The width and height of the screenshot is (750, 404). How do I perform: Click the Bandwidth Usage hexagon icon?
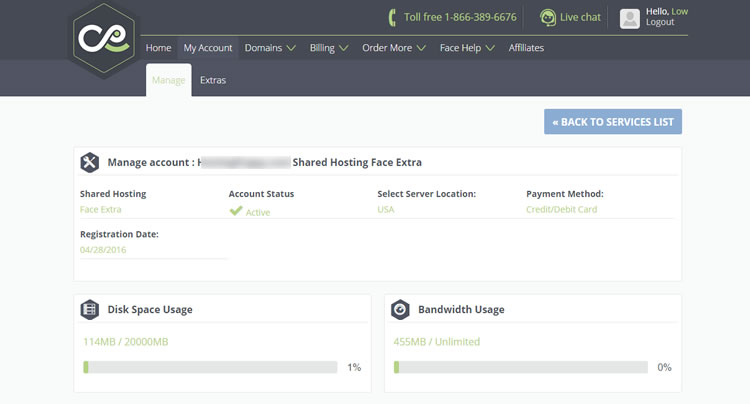[400, 310]
